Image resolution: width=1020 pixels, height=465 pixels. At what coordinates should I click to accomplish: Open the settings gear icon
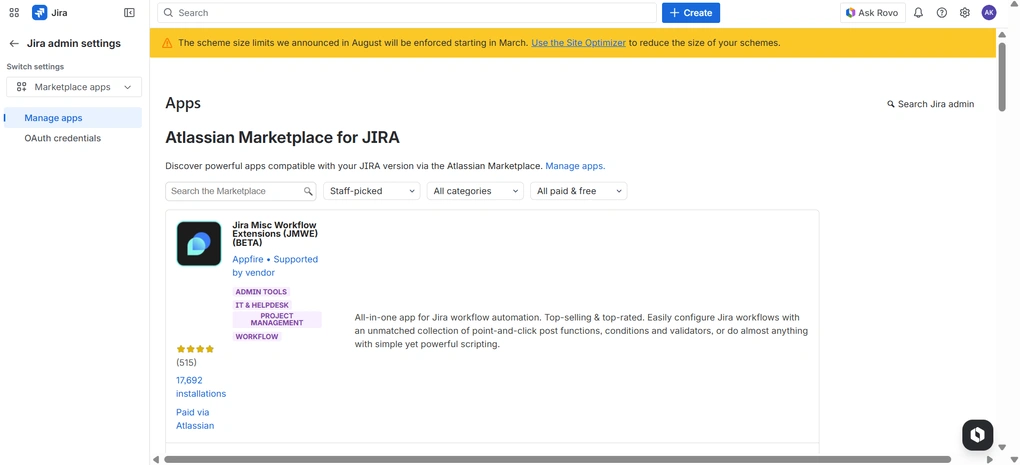pos(965,12)
